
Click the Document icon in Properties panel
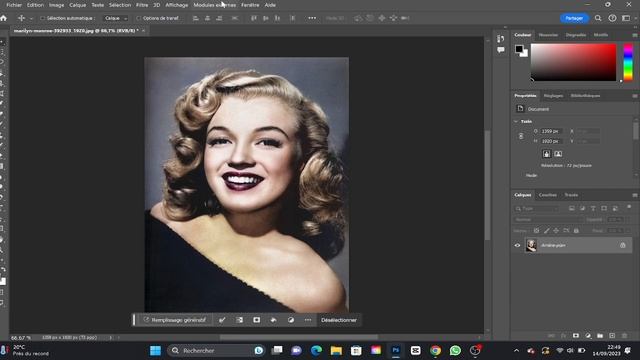coord(520,109)
